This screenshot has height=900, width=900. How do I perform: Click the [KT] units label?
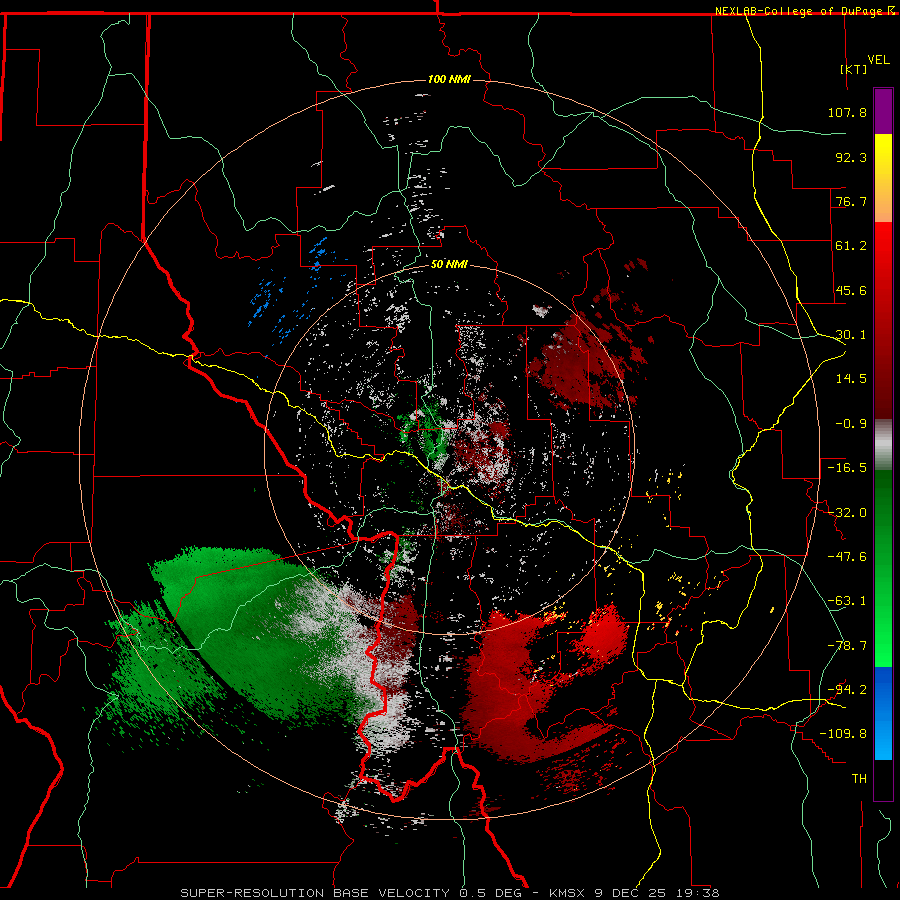tap(854, 69)
